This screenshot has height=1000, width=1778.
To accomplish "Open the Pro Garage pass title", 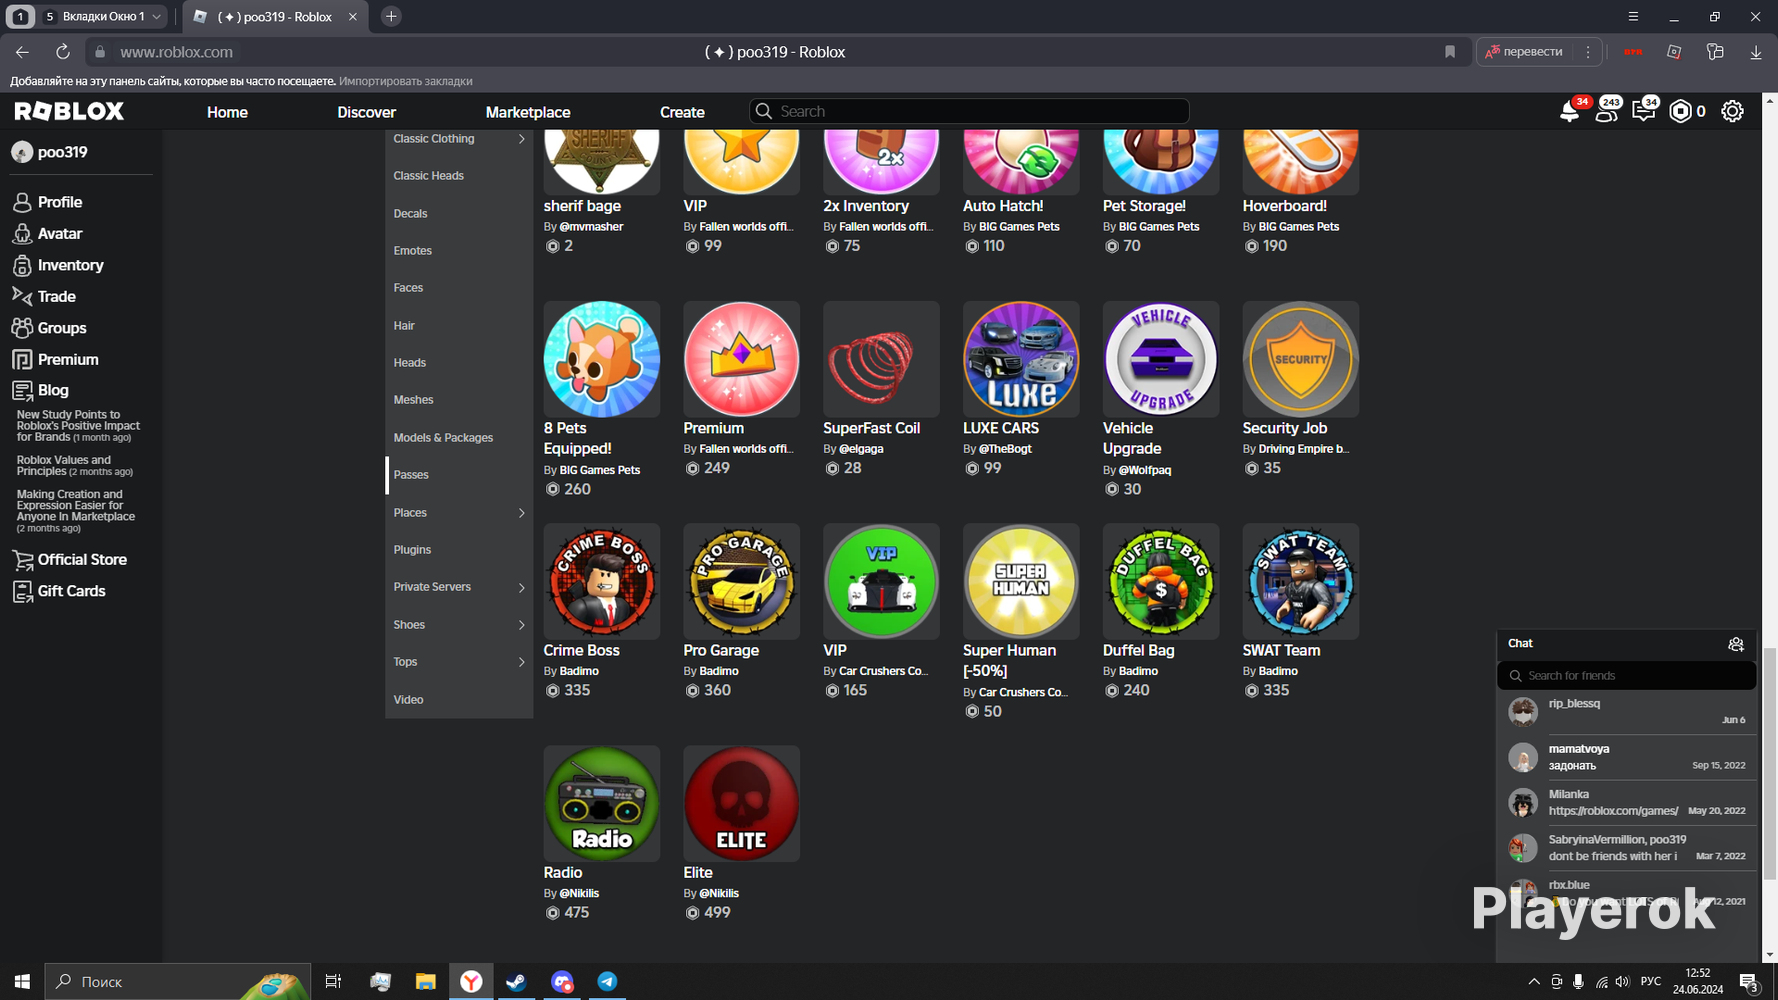I will coord(721,651).
